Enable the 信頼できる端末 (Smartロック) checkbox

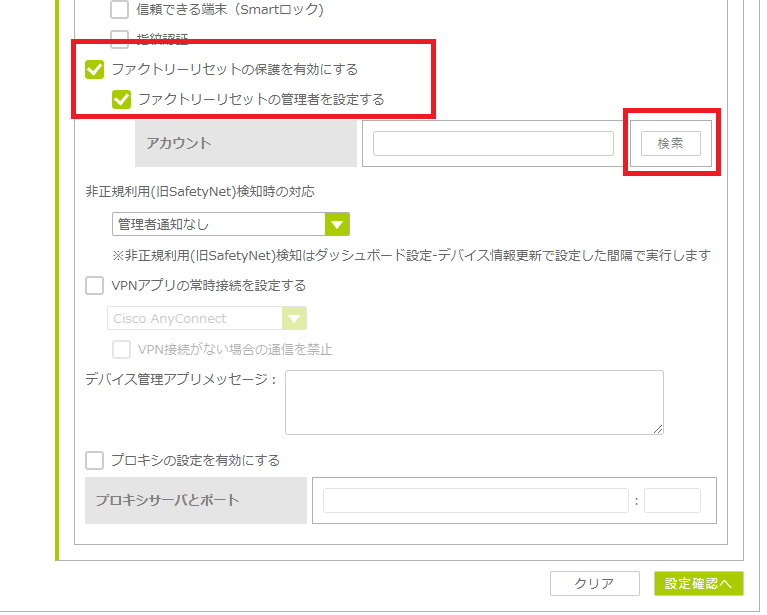119,11
